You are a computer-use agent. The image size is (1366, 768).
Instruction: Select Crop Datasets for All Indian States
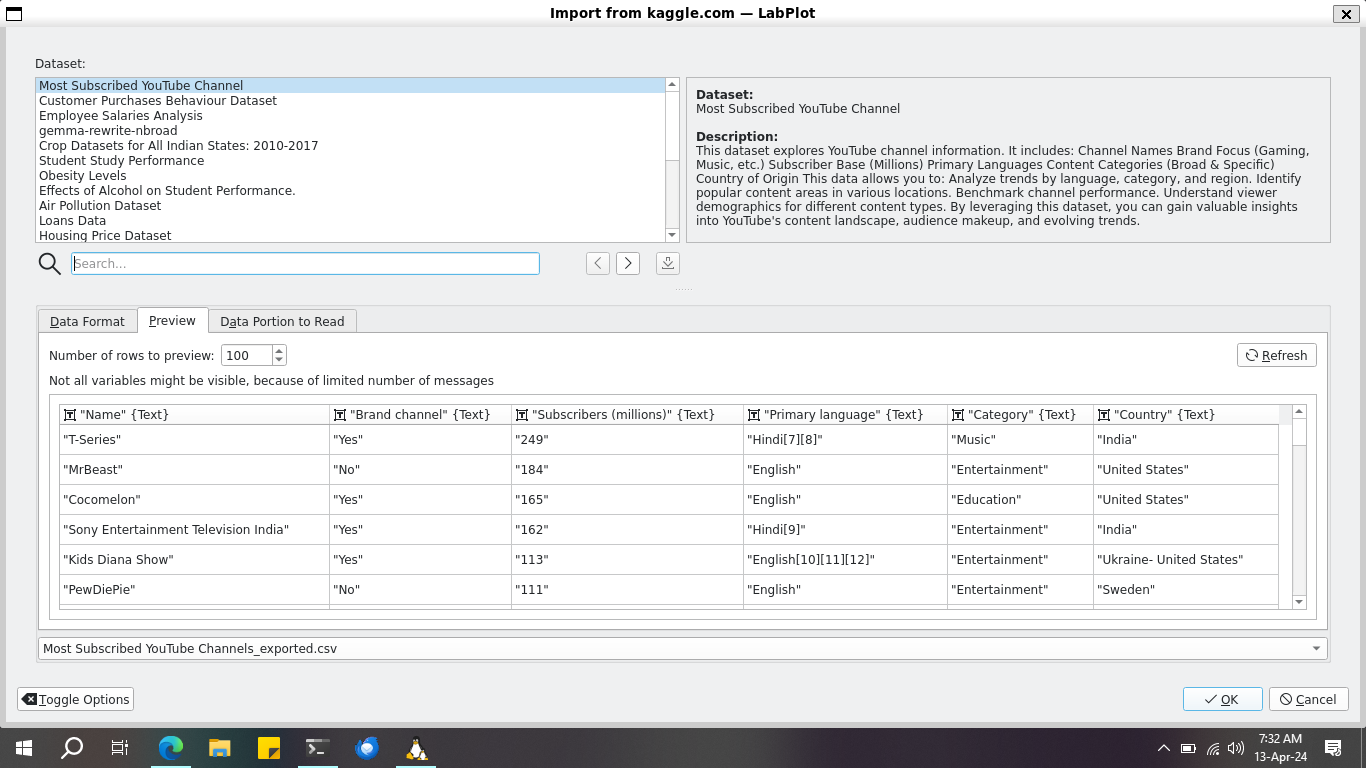[x=350, y=146]
